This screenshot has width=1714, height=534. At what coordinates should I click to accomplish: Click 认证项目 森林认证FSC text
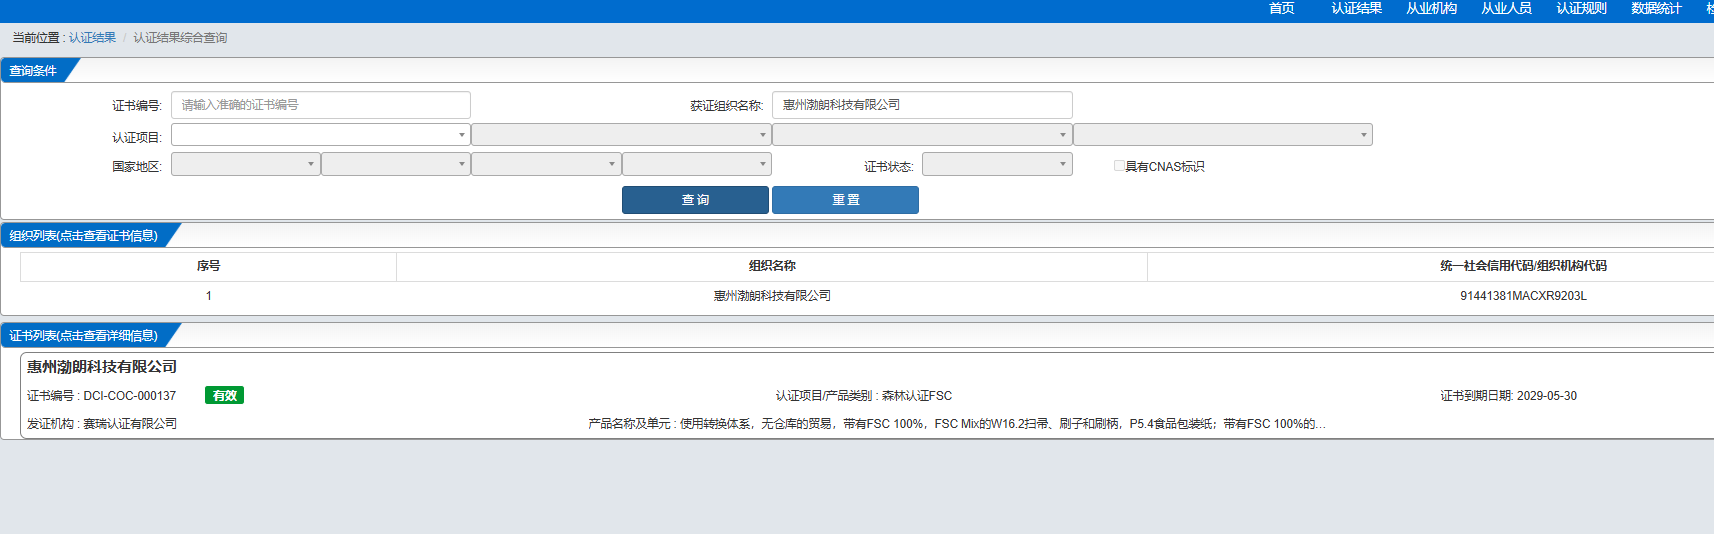(x=864, y=396)
